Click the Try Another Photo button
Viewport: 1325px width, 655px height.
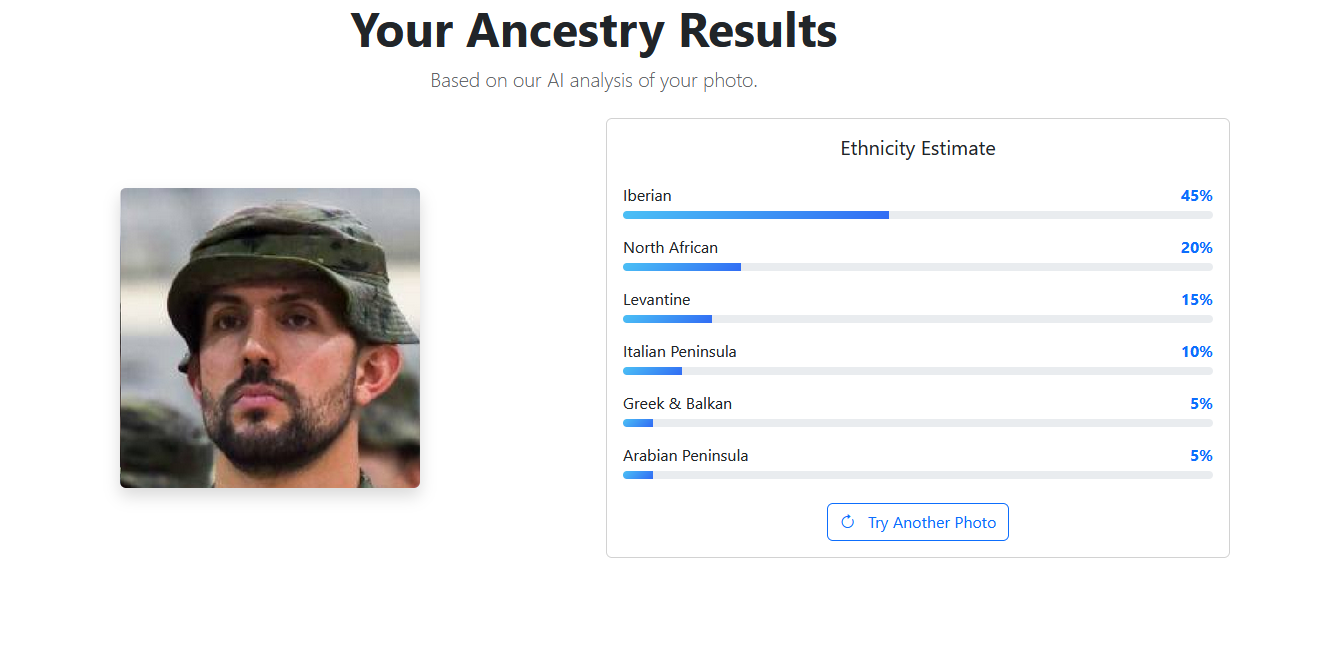coord(918,522)
